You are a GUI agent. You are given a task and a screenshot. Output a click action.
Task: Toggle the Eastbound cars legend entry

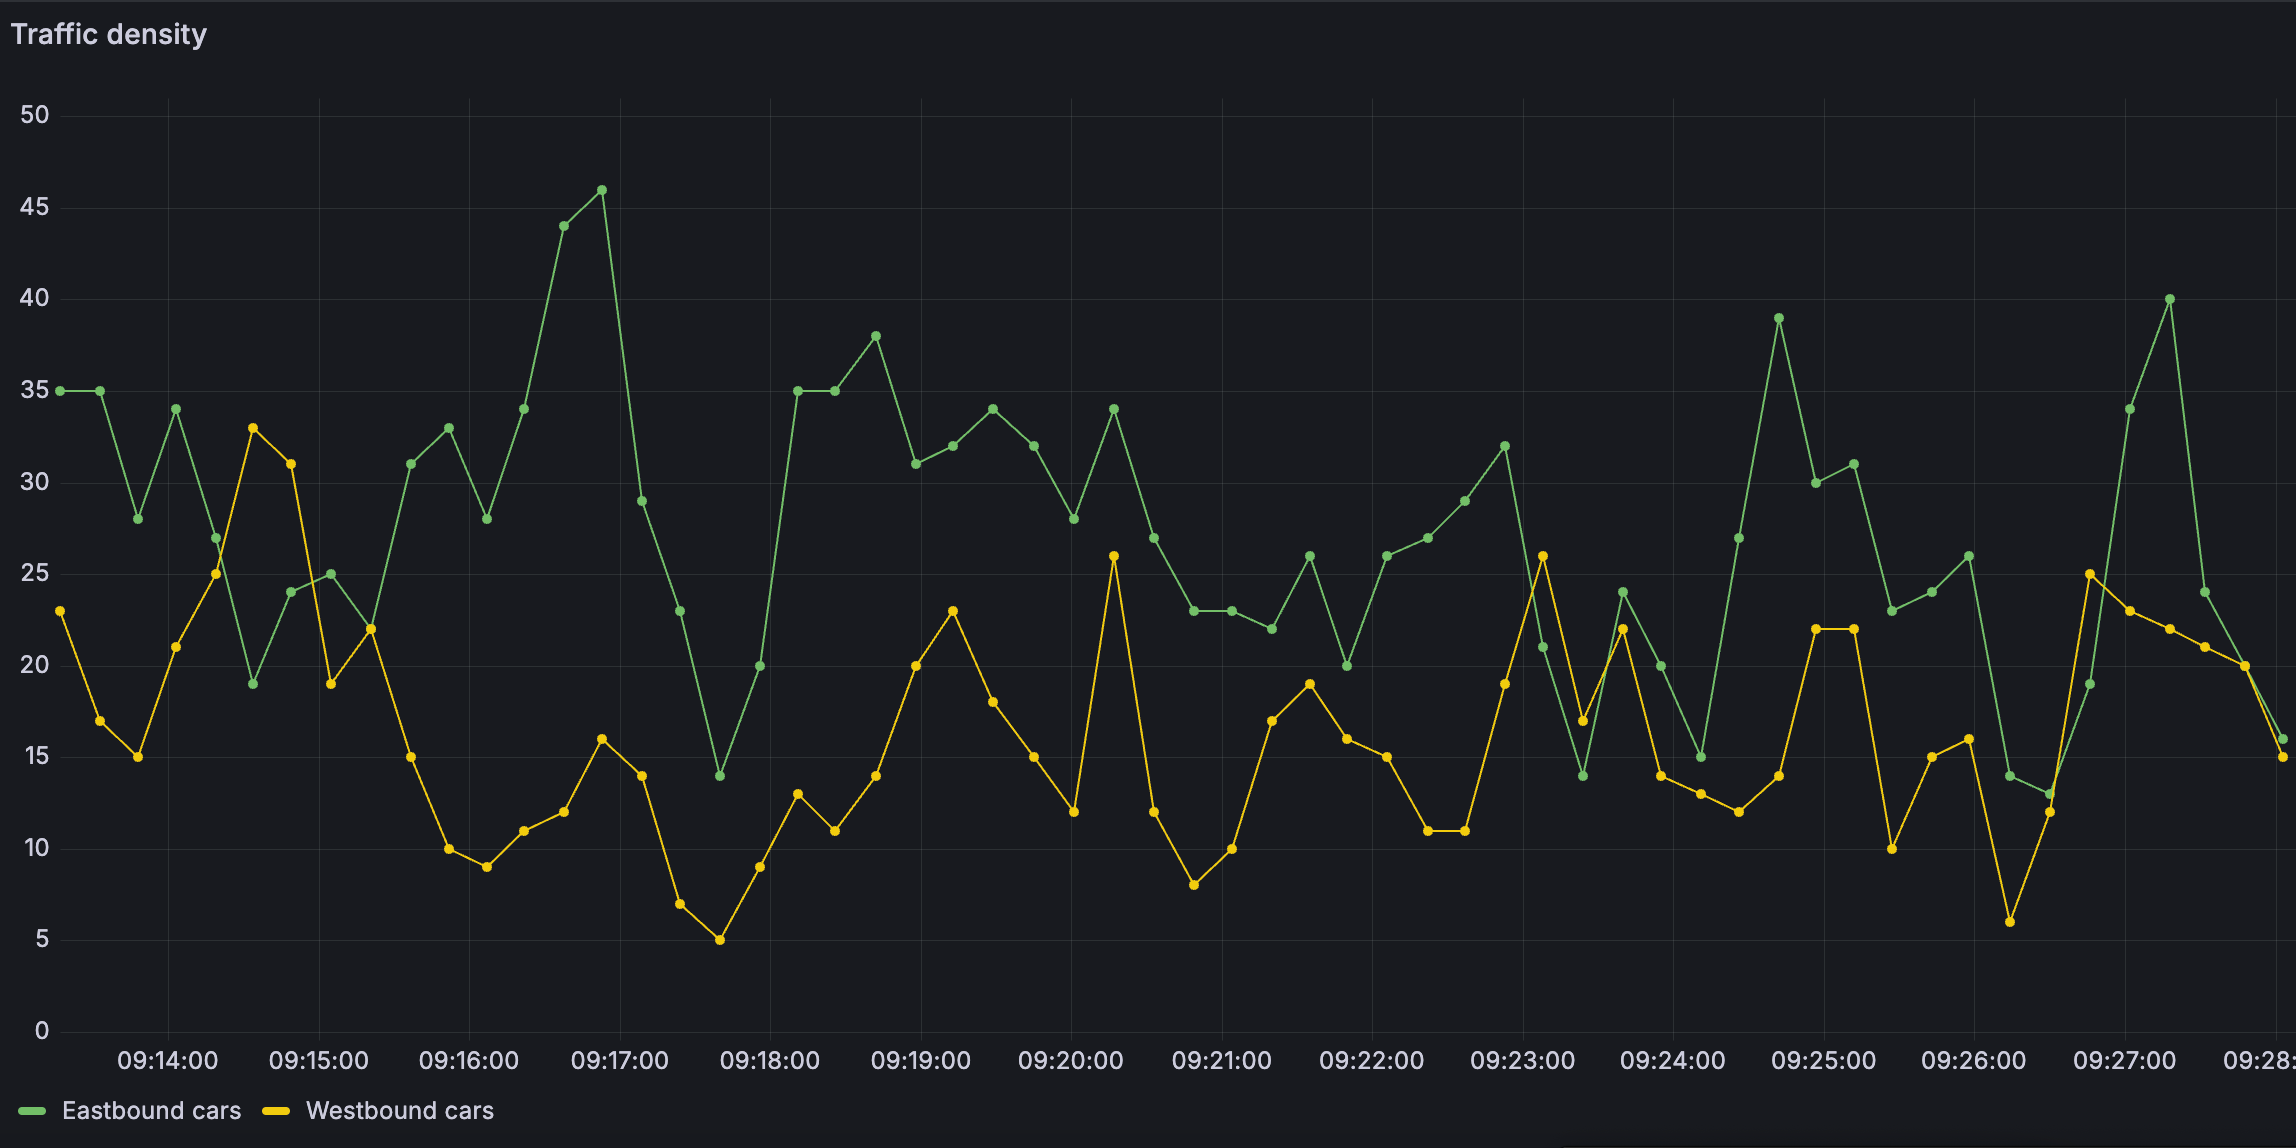[151, 1110]
